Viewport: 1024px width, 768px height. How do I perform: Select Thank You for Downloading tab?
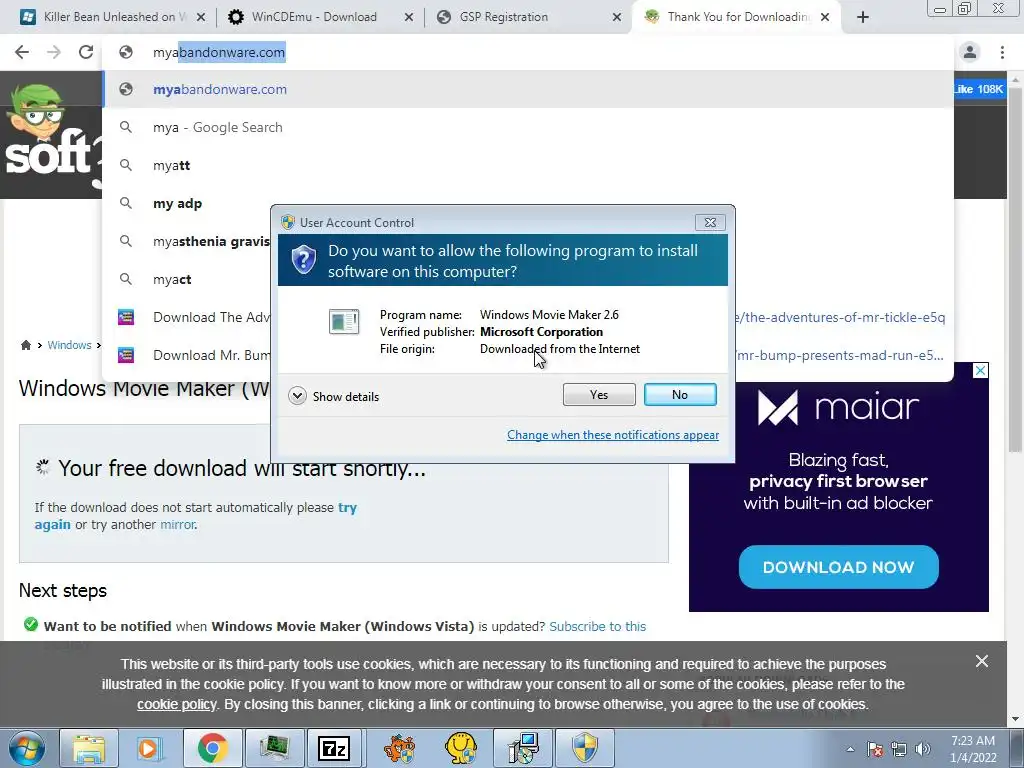click(738, 17)
